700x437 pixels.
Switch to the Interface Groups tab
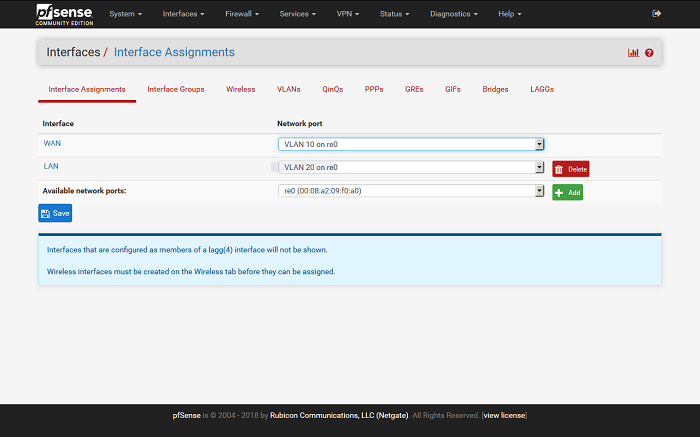point(176,89)
